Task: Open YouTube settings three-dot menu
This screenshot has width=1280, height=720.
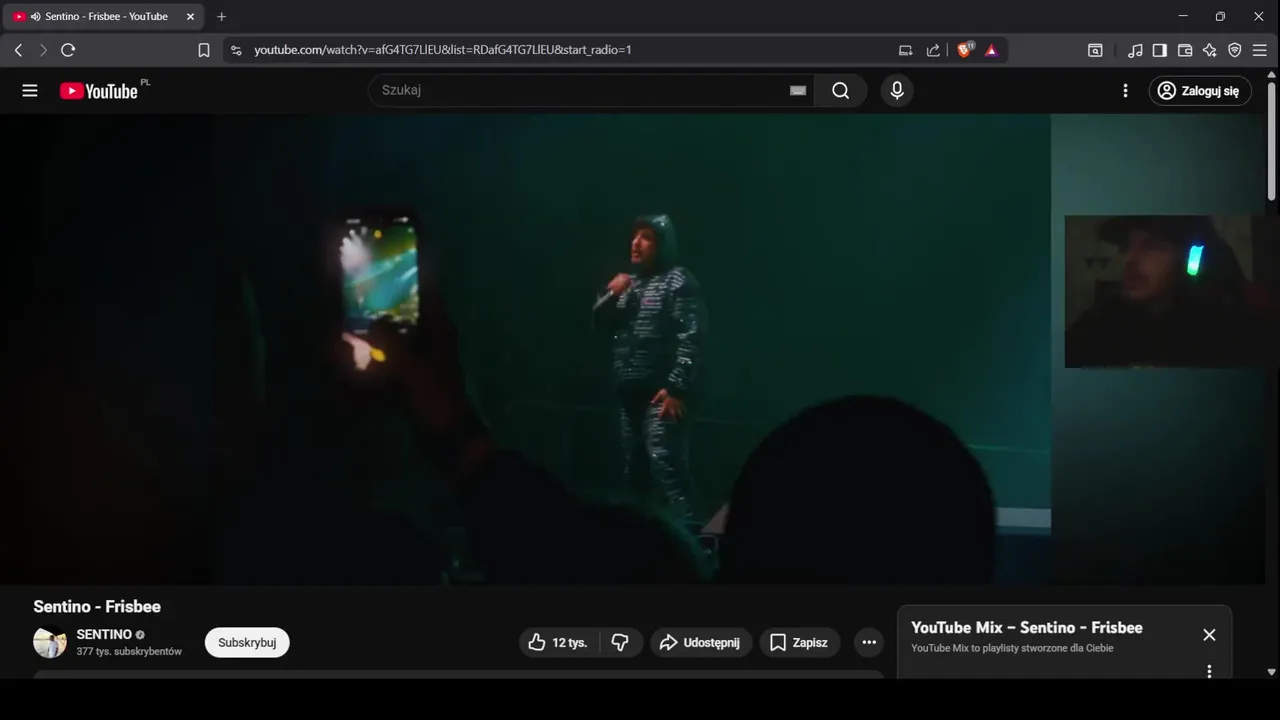Action: point(1125,91)
